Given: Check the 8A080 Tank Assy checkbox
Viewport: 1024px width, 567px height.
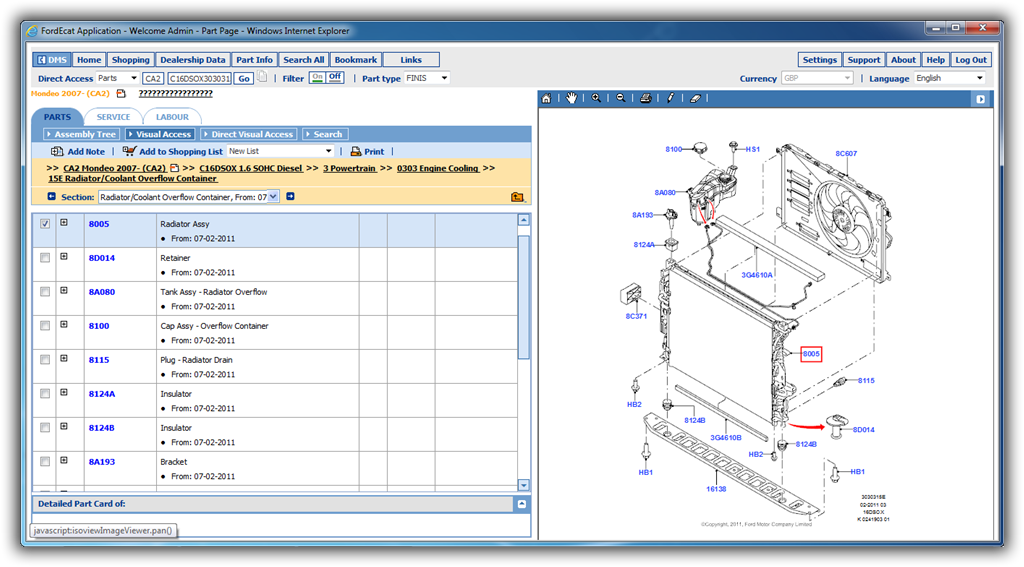Looking at the screenshot, I should pyautogui.click(x=45, y=291).
